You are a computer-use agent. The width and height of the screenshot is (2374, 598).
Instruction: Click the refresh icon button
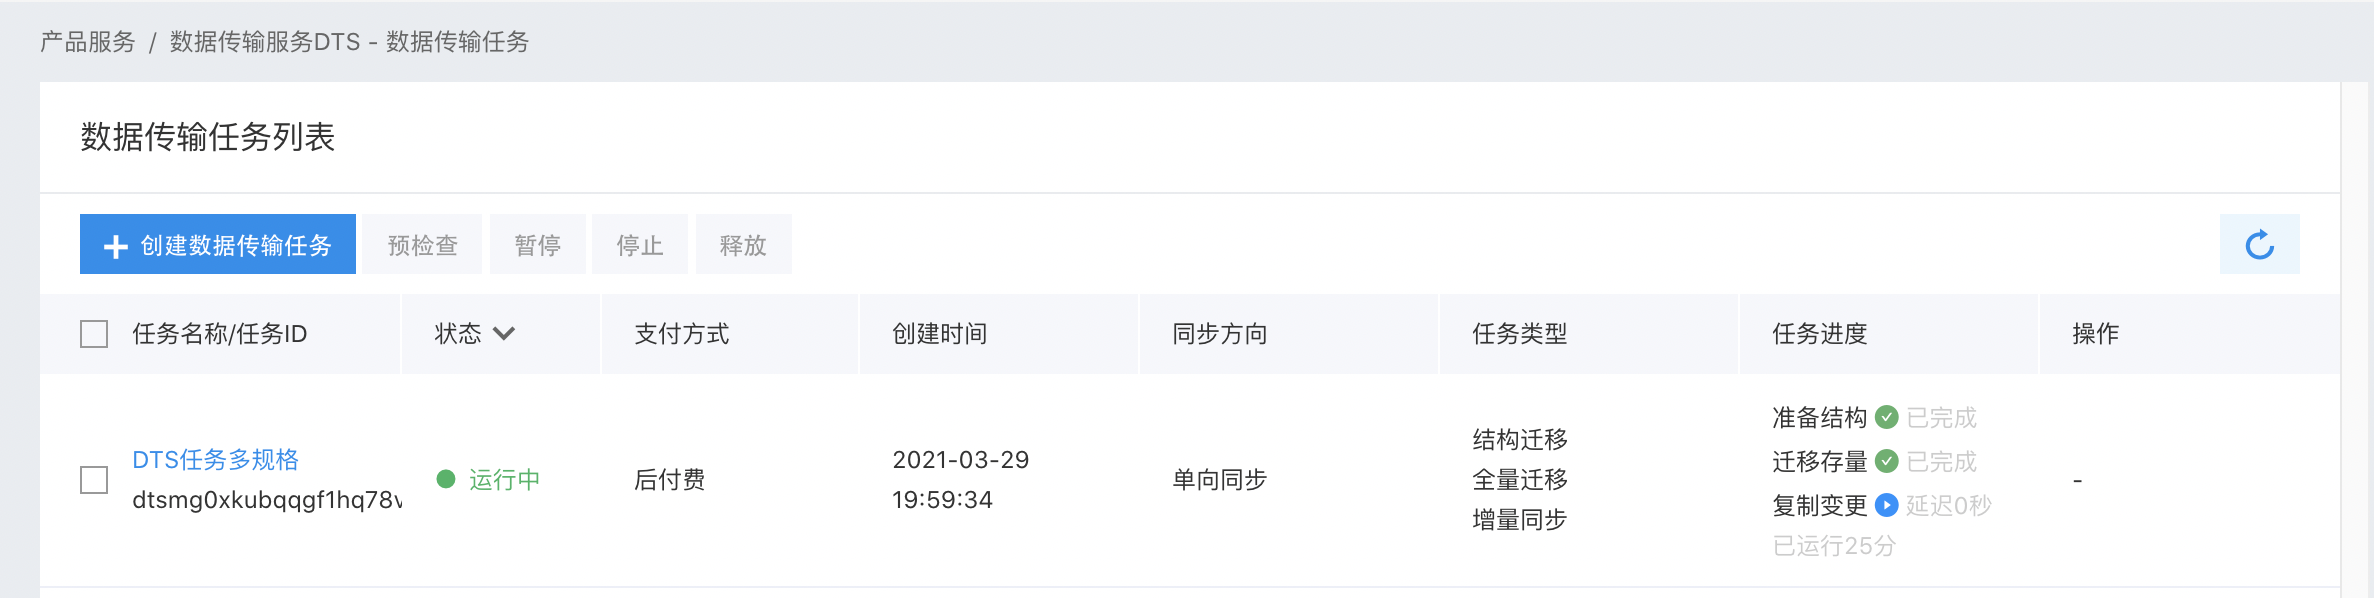(2259, 245)
